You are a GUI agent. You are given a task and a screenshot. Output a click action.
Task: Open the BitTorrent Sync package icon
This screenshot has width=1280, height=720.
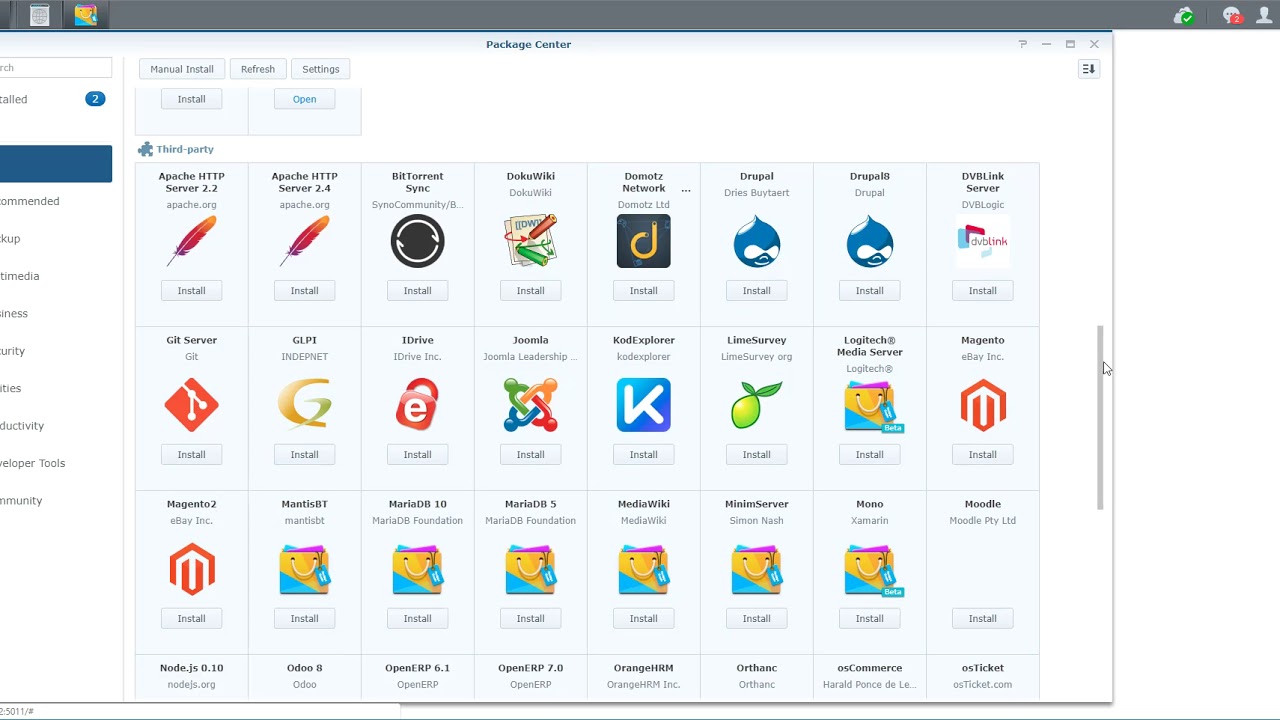pos(417,241)
